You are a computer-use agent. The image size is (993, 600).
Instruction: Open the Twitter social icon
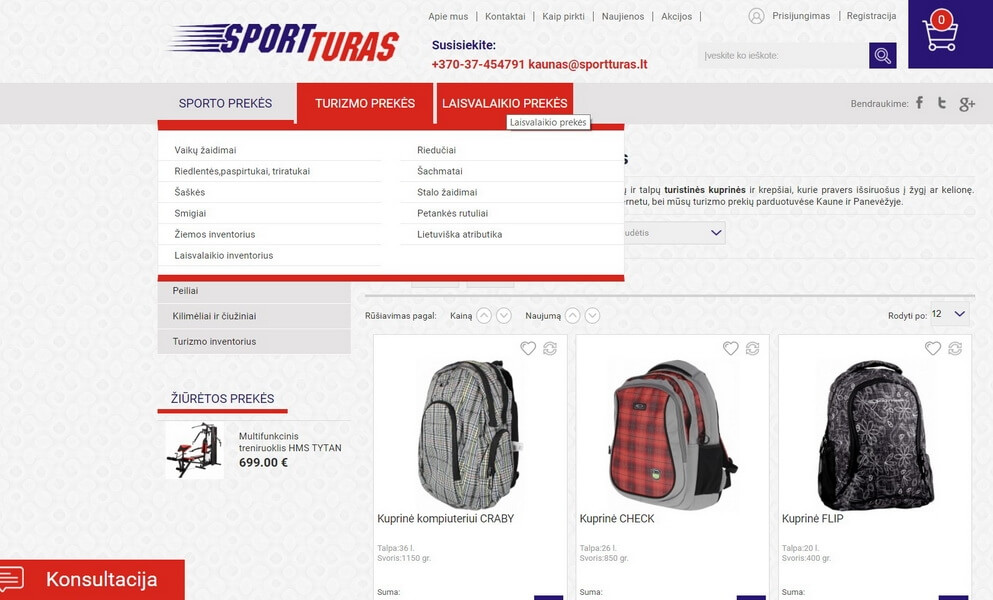[942, 103]
